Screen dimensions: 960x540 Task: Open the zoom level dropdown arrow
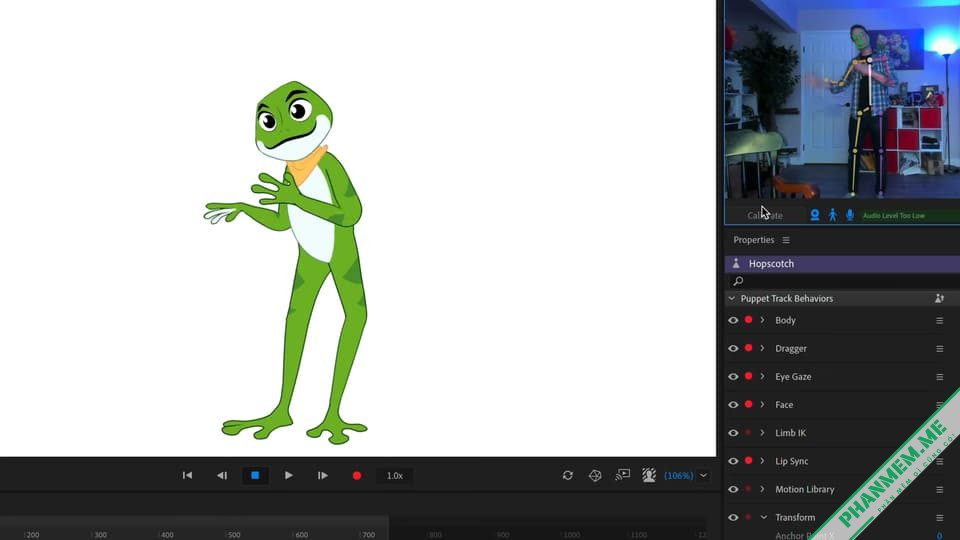[703, 476]
